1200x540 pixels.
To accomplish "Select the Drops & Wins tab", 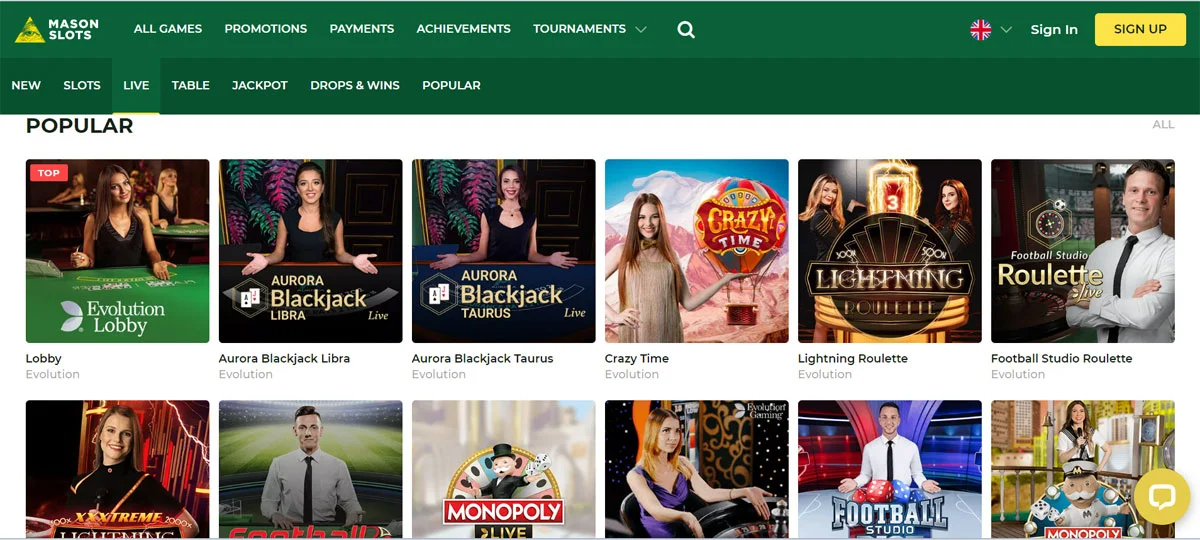I will coord(355,85).
